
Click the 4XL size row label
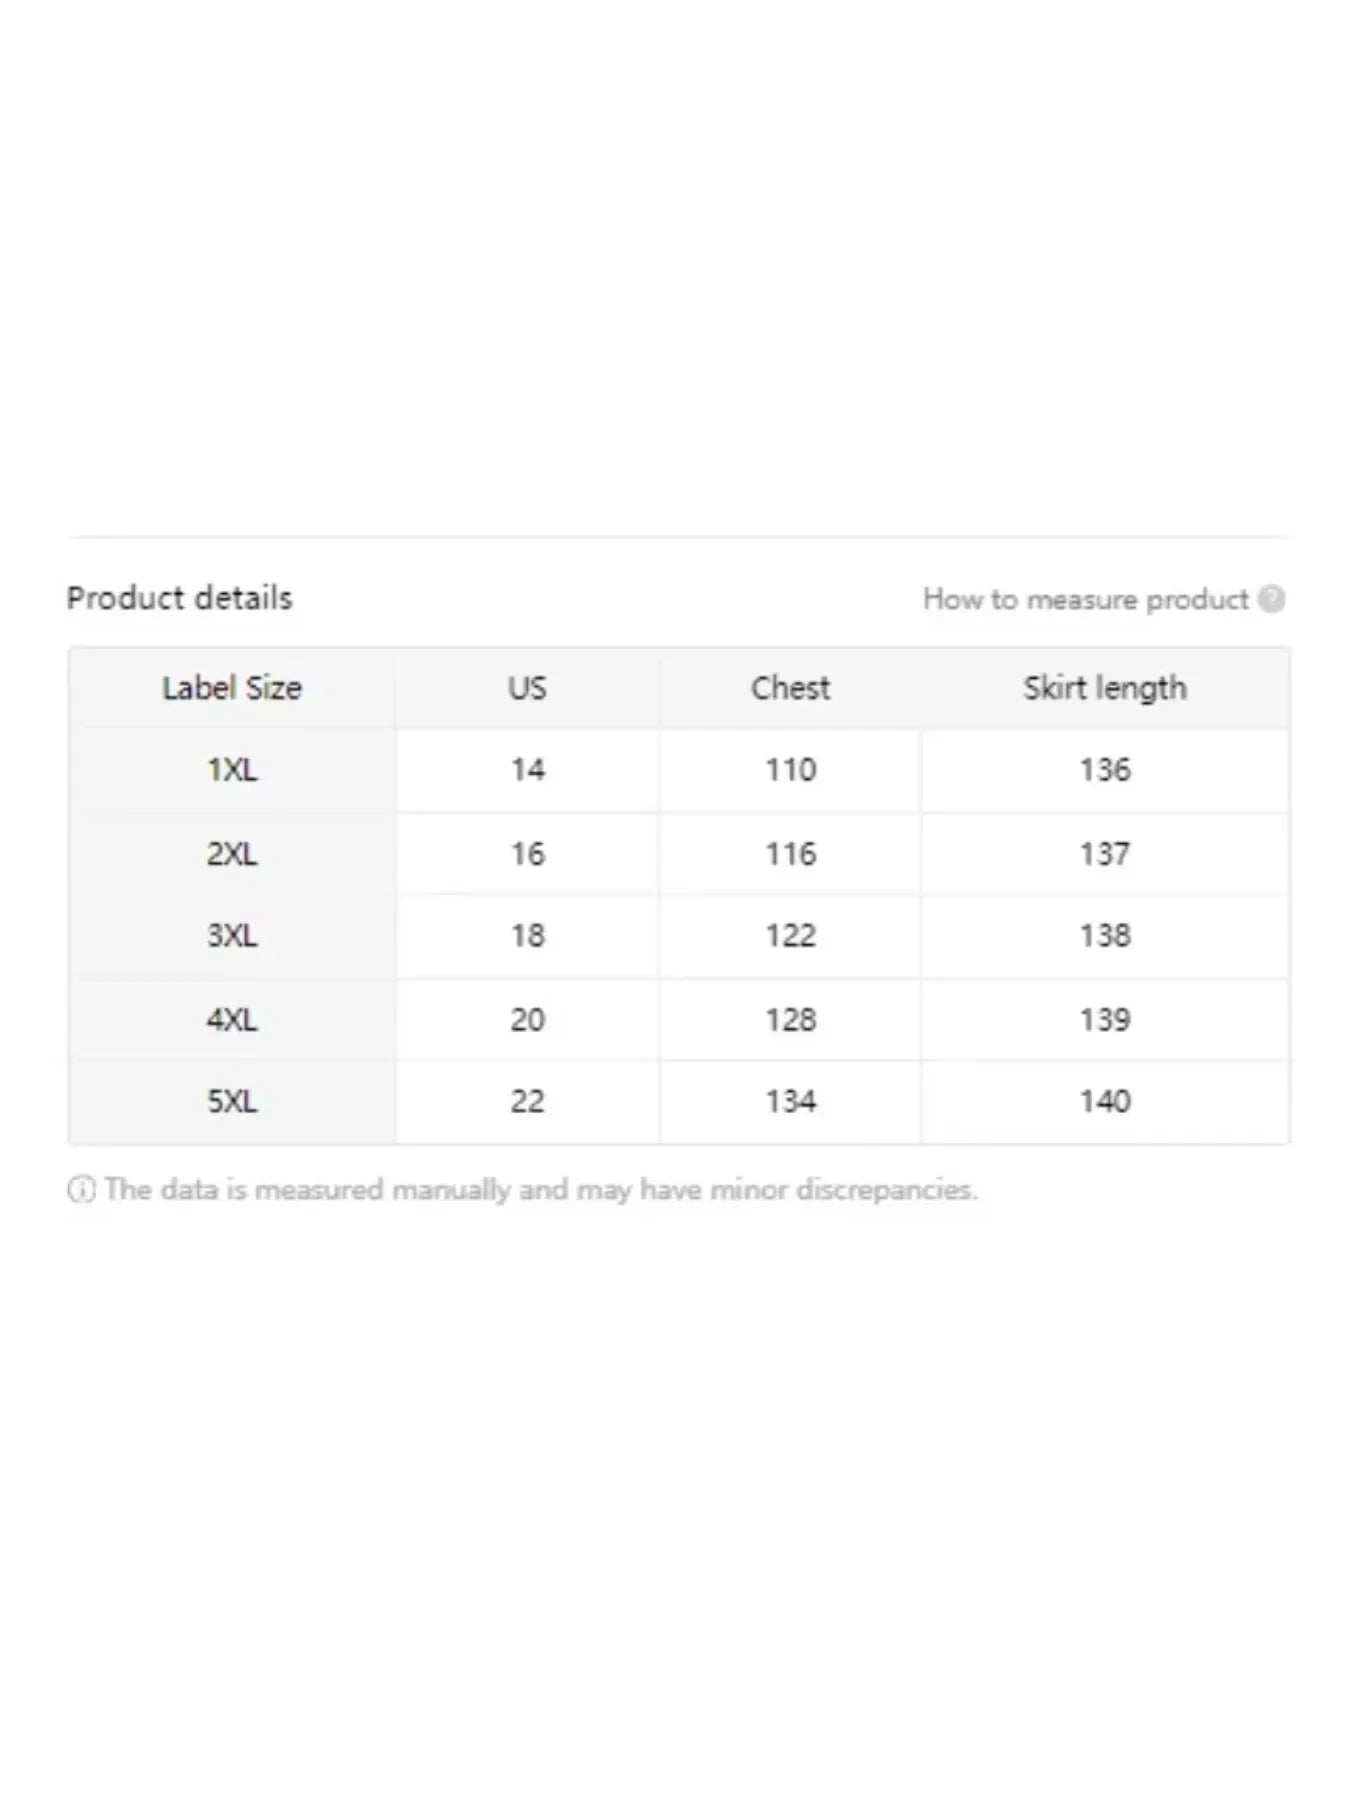[x=232, y=1020]
